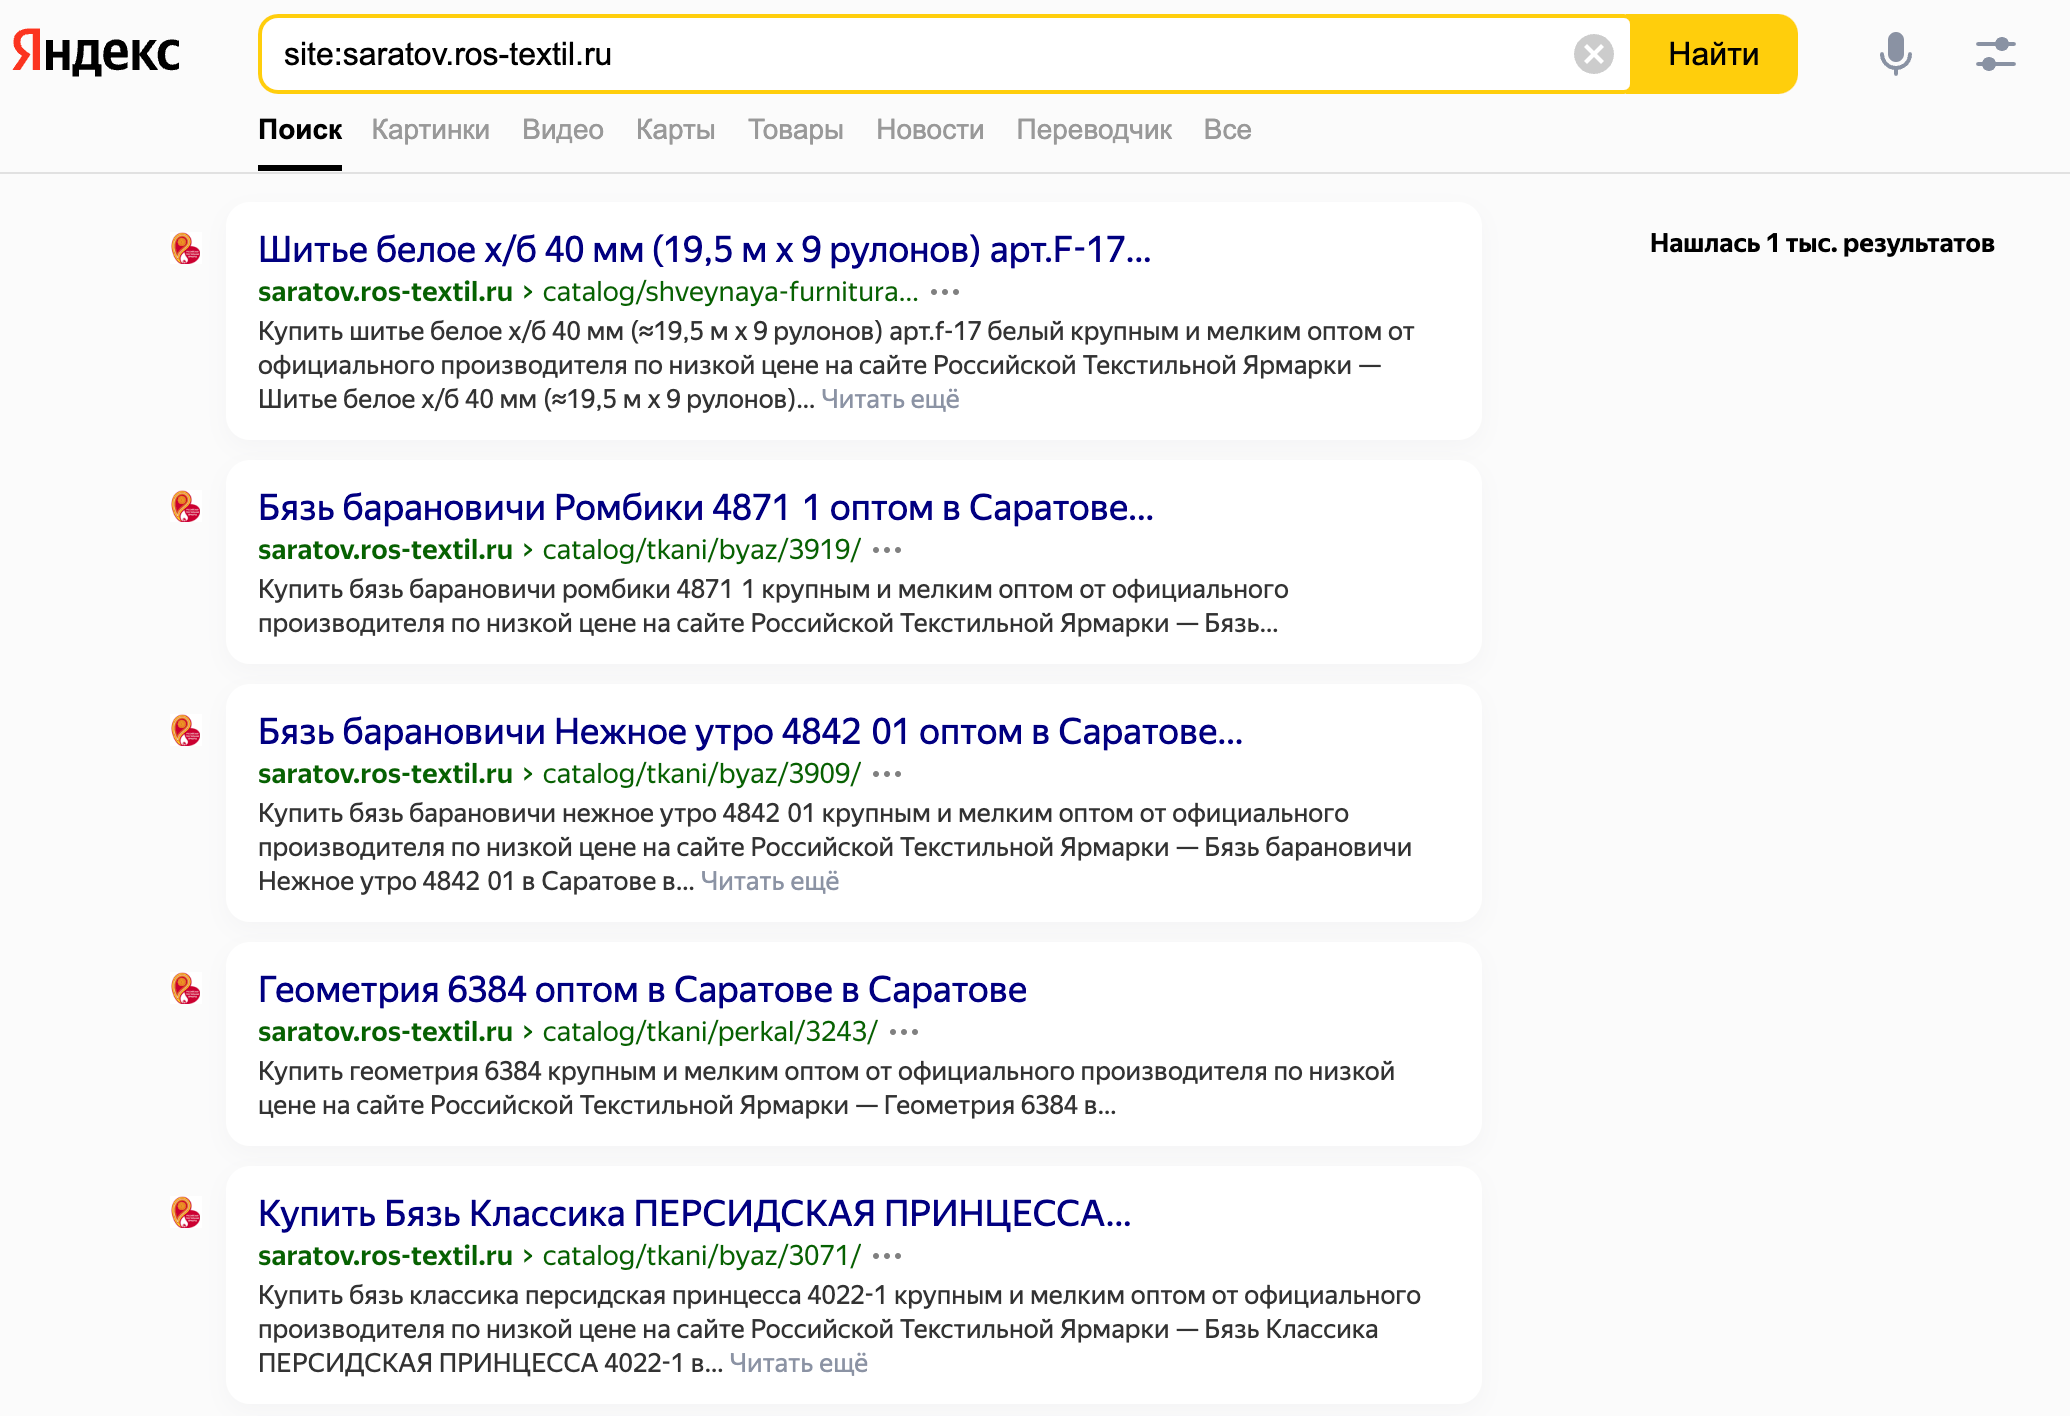
Task: Click into the search query field
Action: tap(900, 54)
